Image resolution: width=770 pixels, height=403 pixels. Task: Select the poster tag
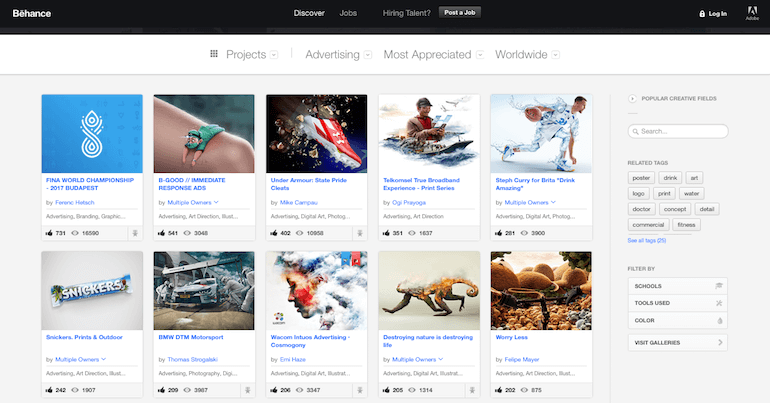(x=641, y=178)
